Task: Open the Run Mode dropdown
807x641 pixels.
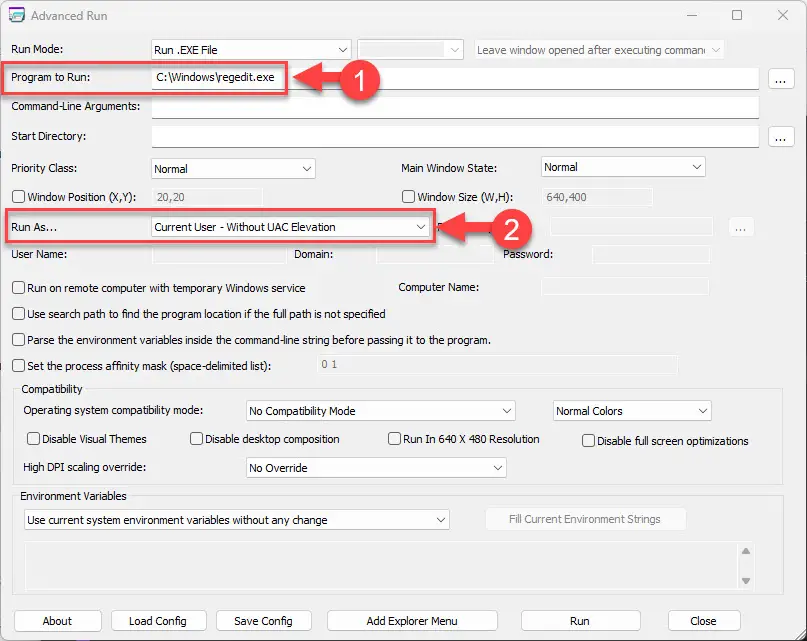Action: point(251,50)
